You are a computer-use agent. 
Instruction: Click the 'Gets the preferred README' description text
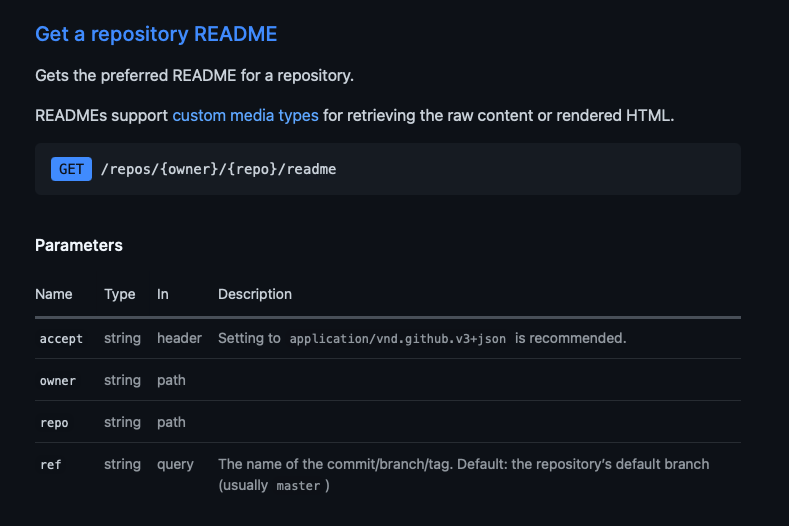[195, 76]
